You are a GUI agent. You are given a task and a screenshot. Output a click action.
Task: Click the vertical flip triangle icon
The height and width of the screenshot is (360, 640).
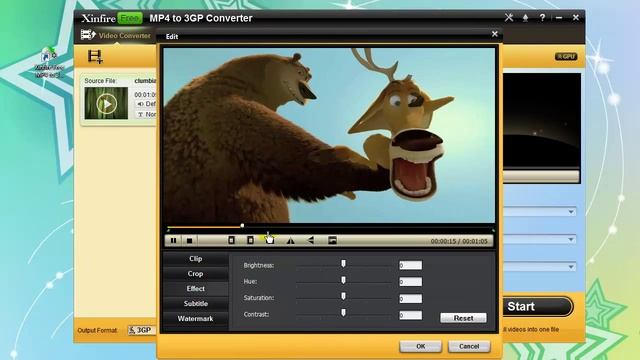(x=311, y=240)
